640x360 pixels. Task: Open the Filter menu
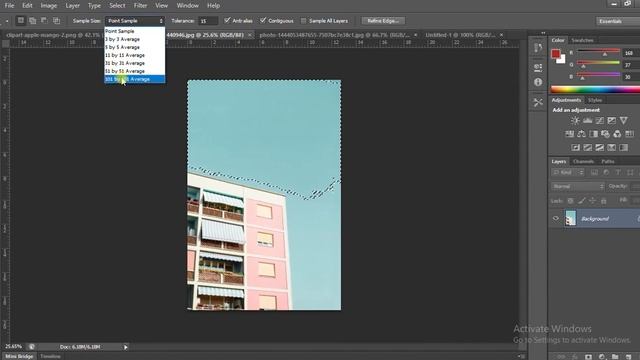point(140,6)
